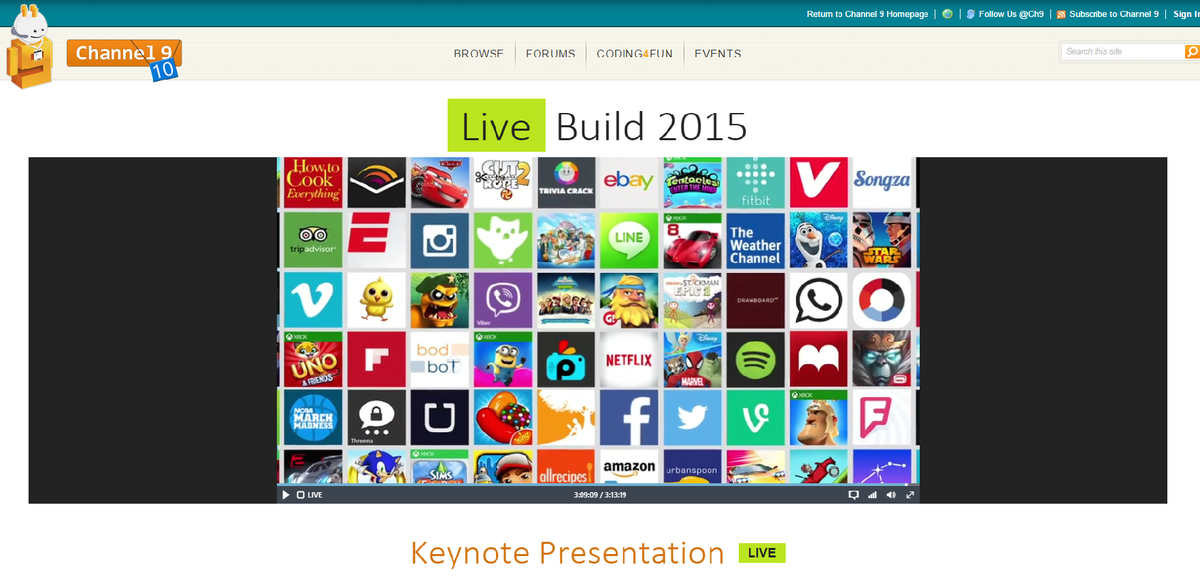Click the Sign In link
This screenshot has width=1200, height=584.
click(1186, 14)
